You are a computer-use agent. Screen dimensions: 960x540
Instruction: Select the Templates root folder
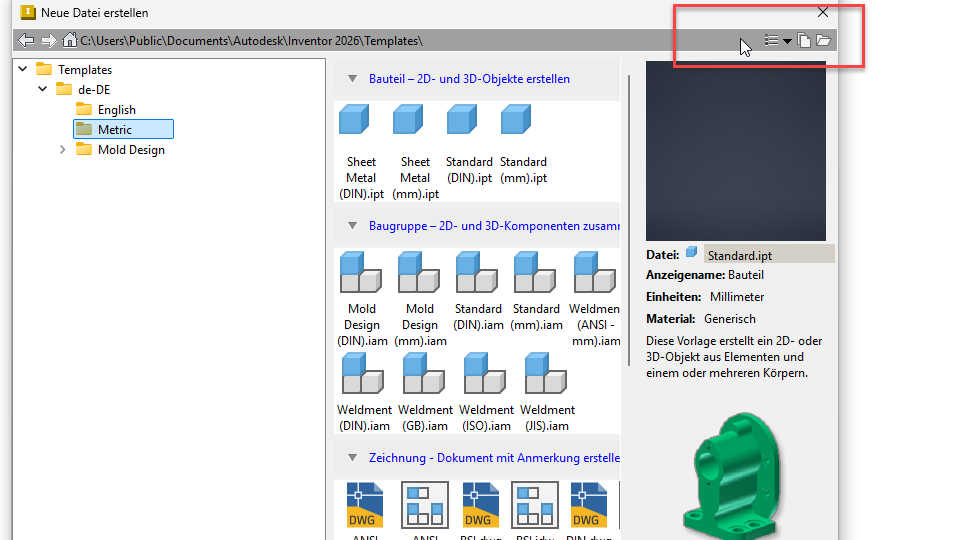pyautogui.click(x=74, y=69)
